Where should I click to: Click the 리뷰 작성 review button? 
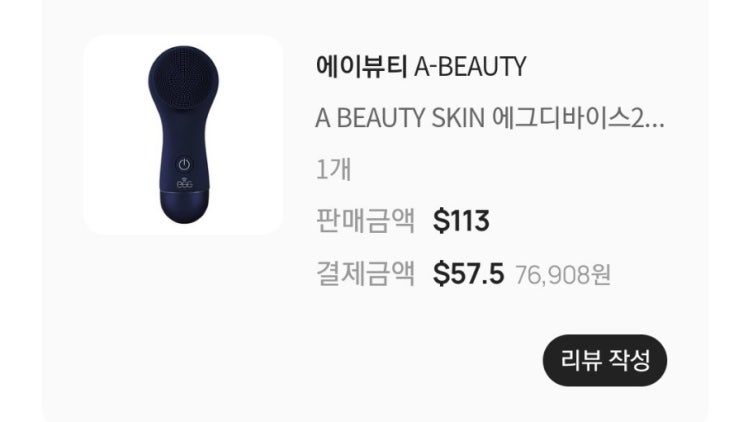point(605,360)
